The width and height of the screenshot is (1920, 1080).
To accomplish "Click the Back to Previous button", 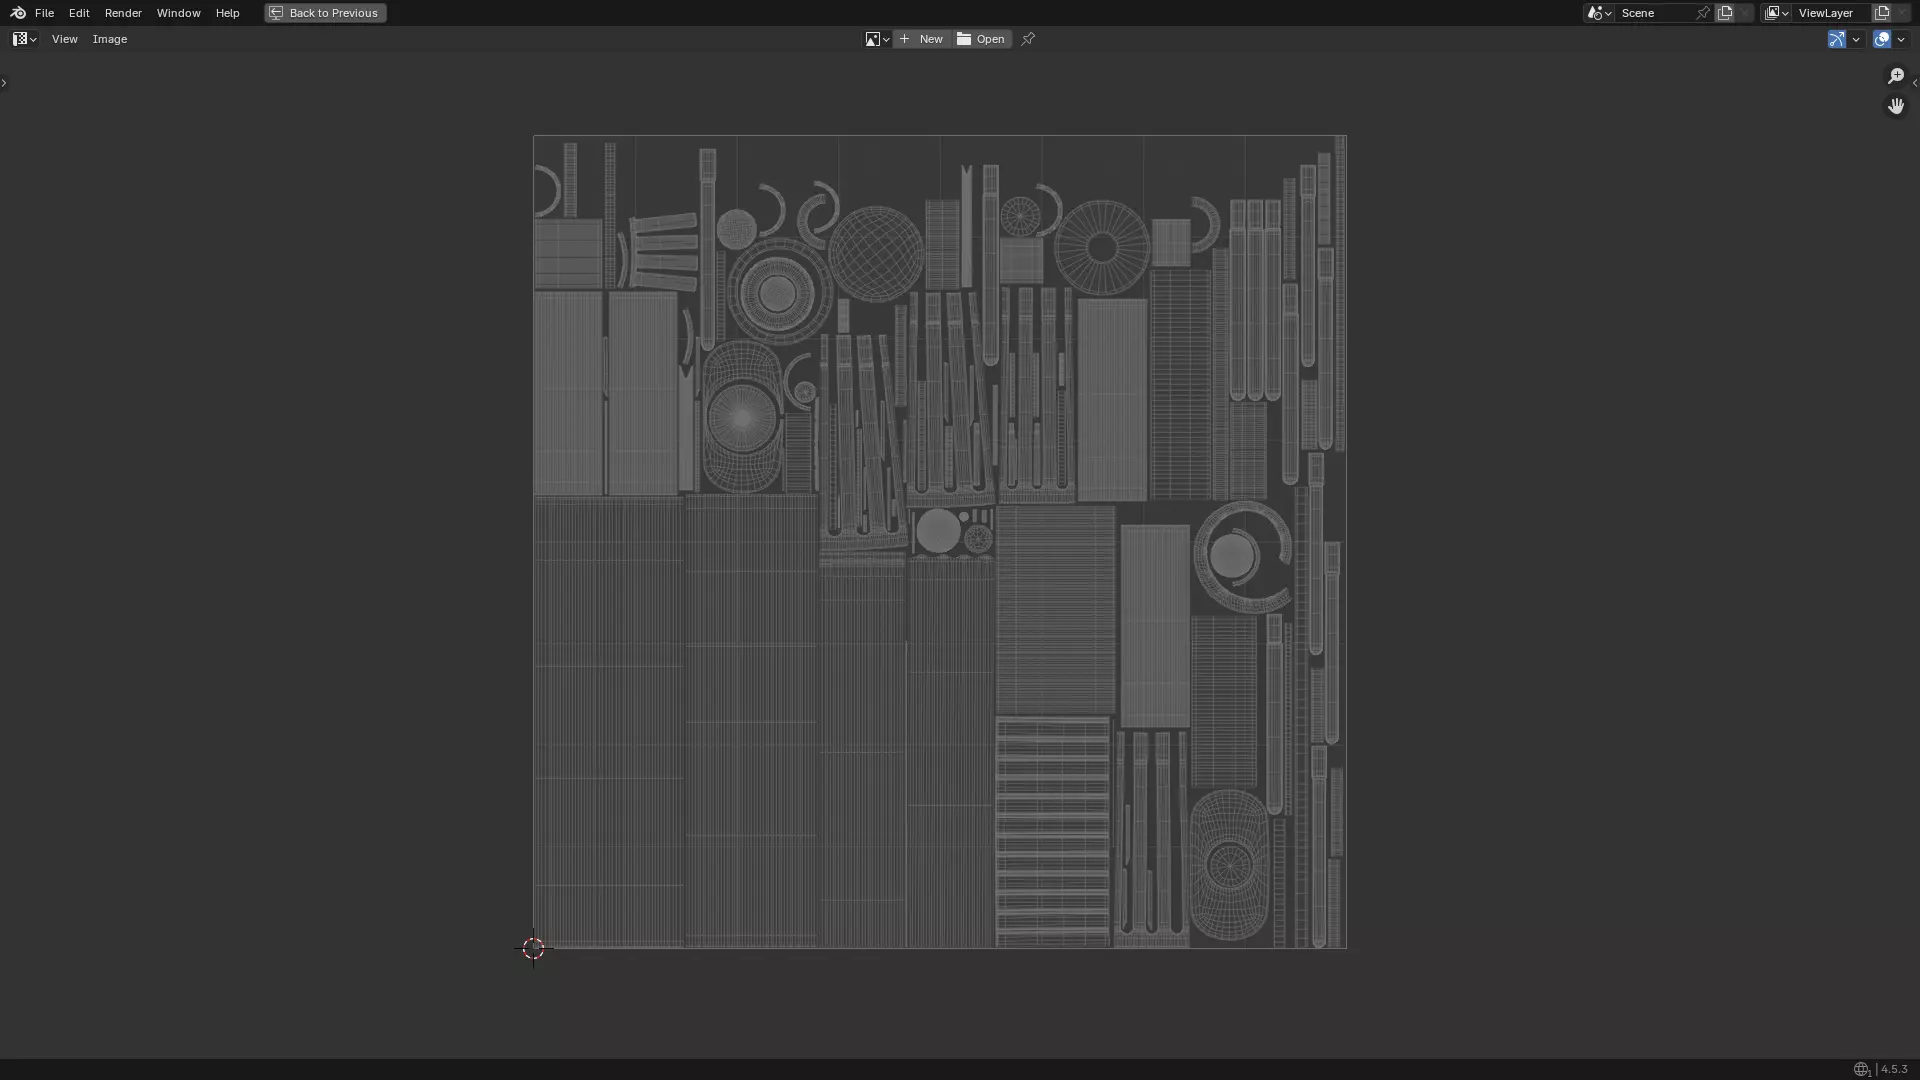I will [325, 13].
